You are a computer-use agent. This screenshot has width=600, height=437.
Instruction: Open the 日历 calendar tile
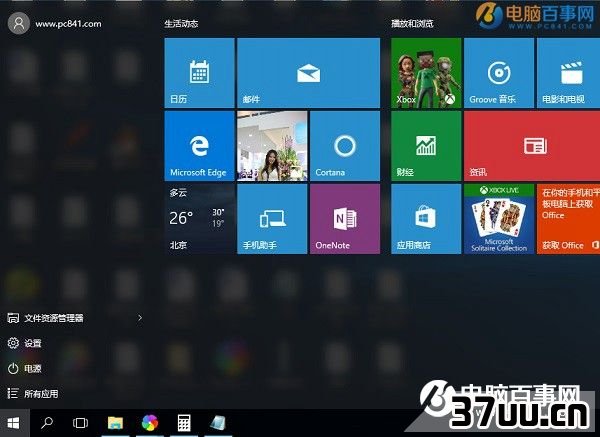tap(199, 73)
